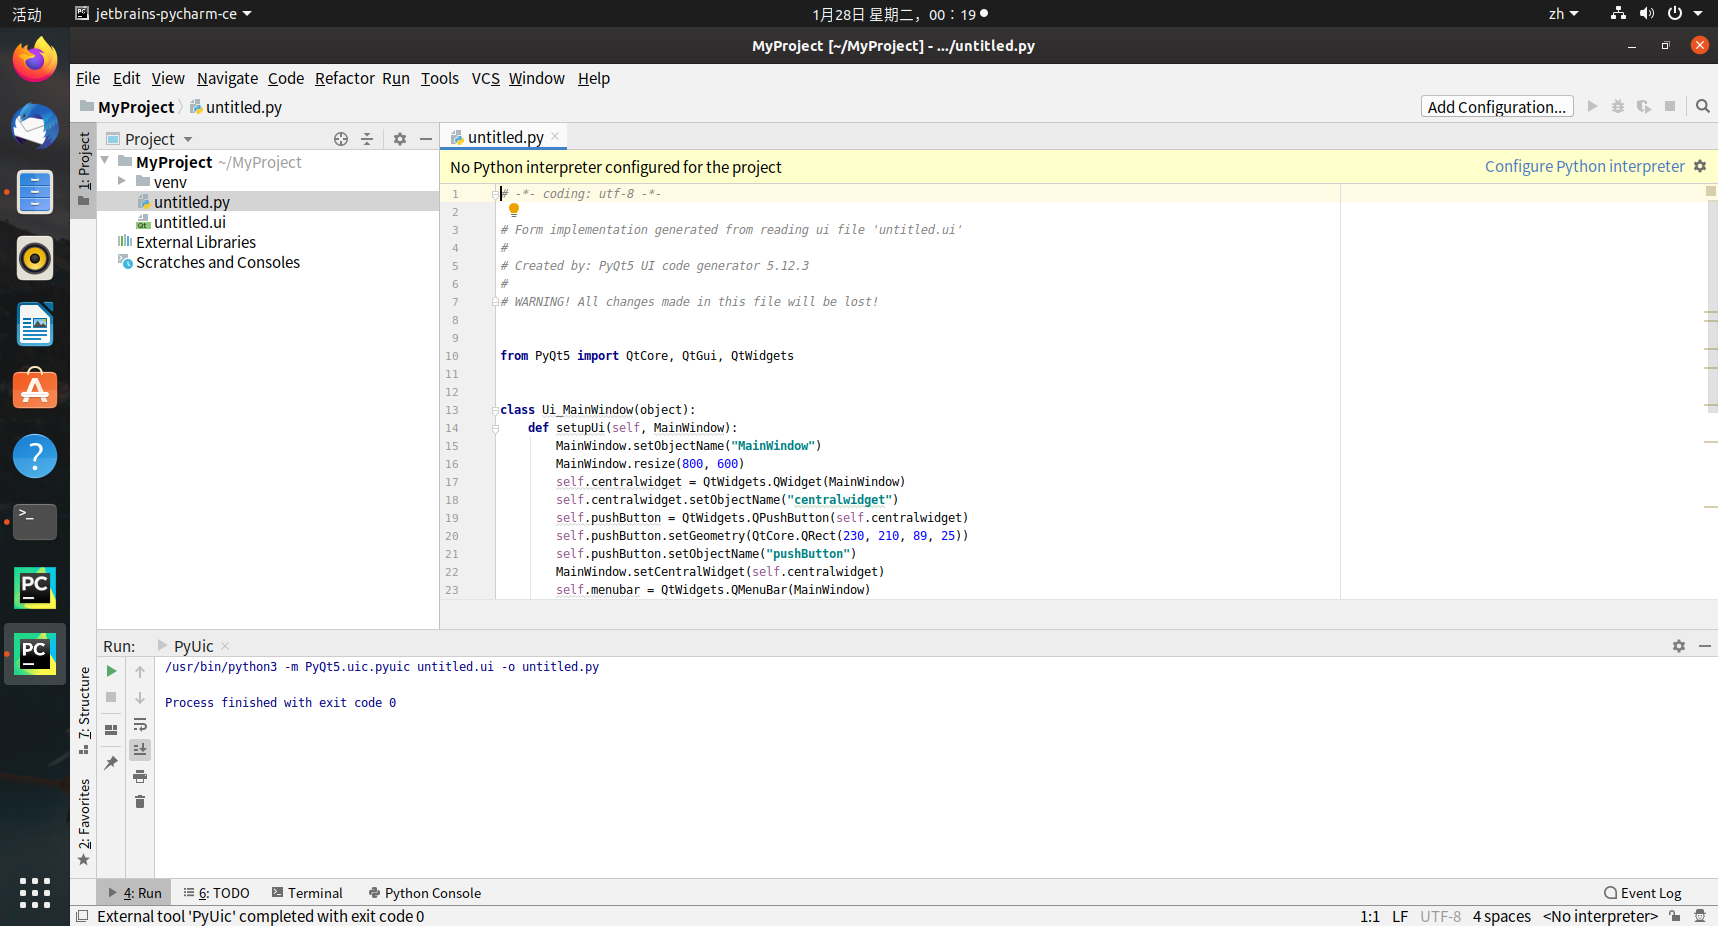Clear Run output with the trash icon
Screen dimensions: 1718x926
(x=140, y=802)
